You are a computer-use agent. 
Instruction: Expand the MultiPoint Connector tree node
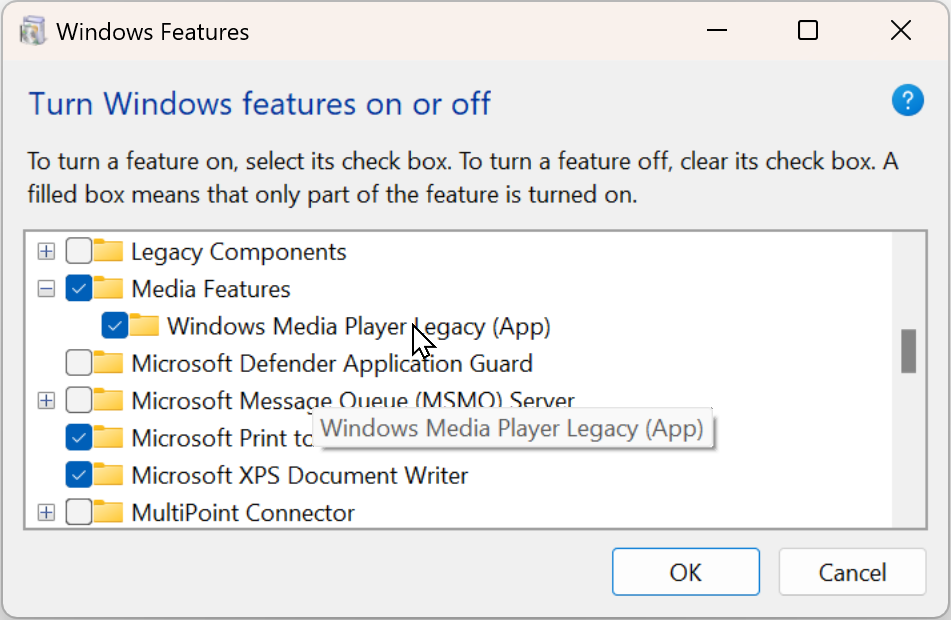click(x=45, y=513)
